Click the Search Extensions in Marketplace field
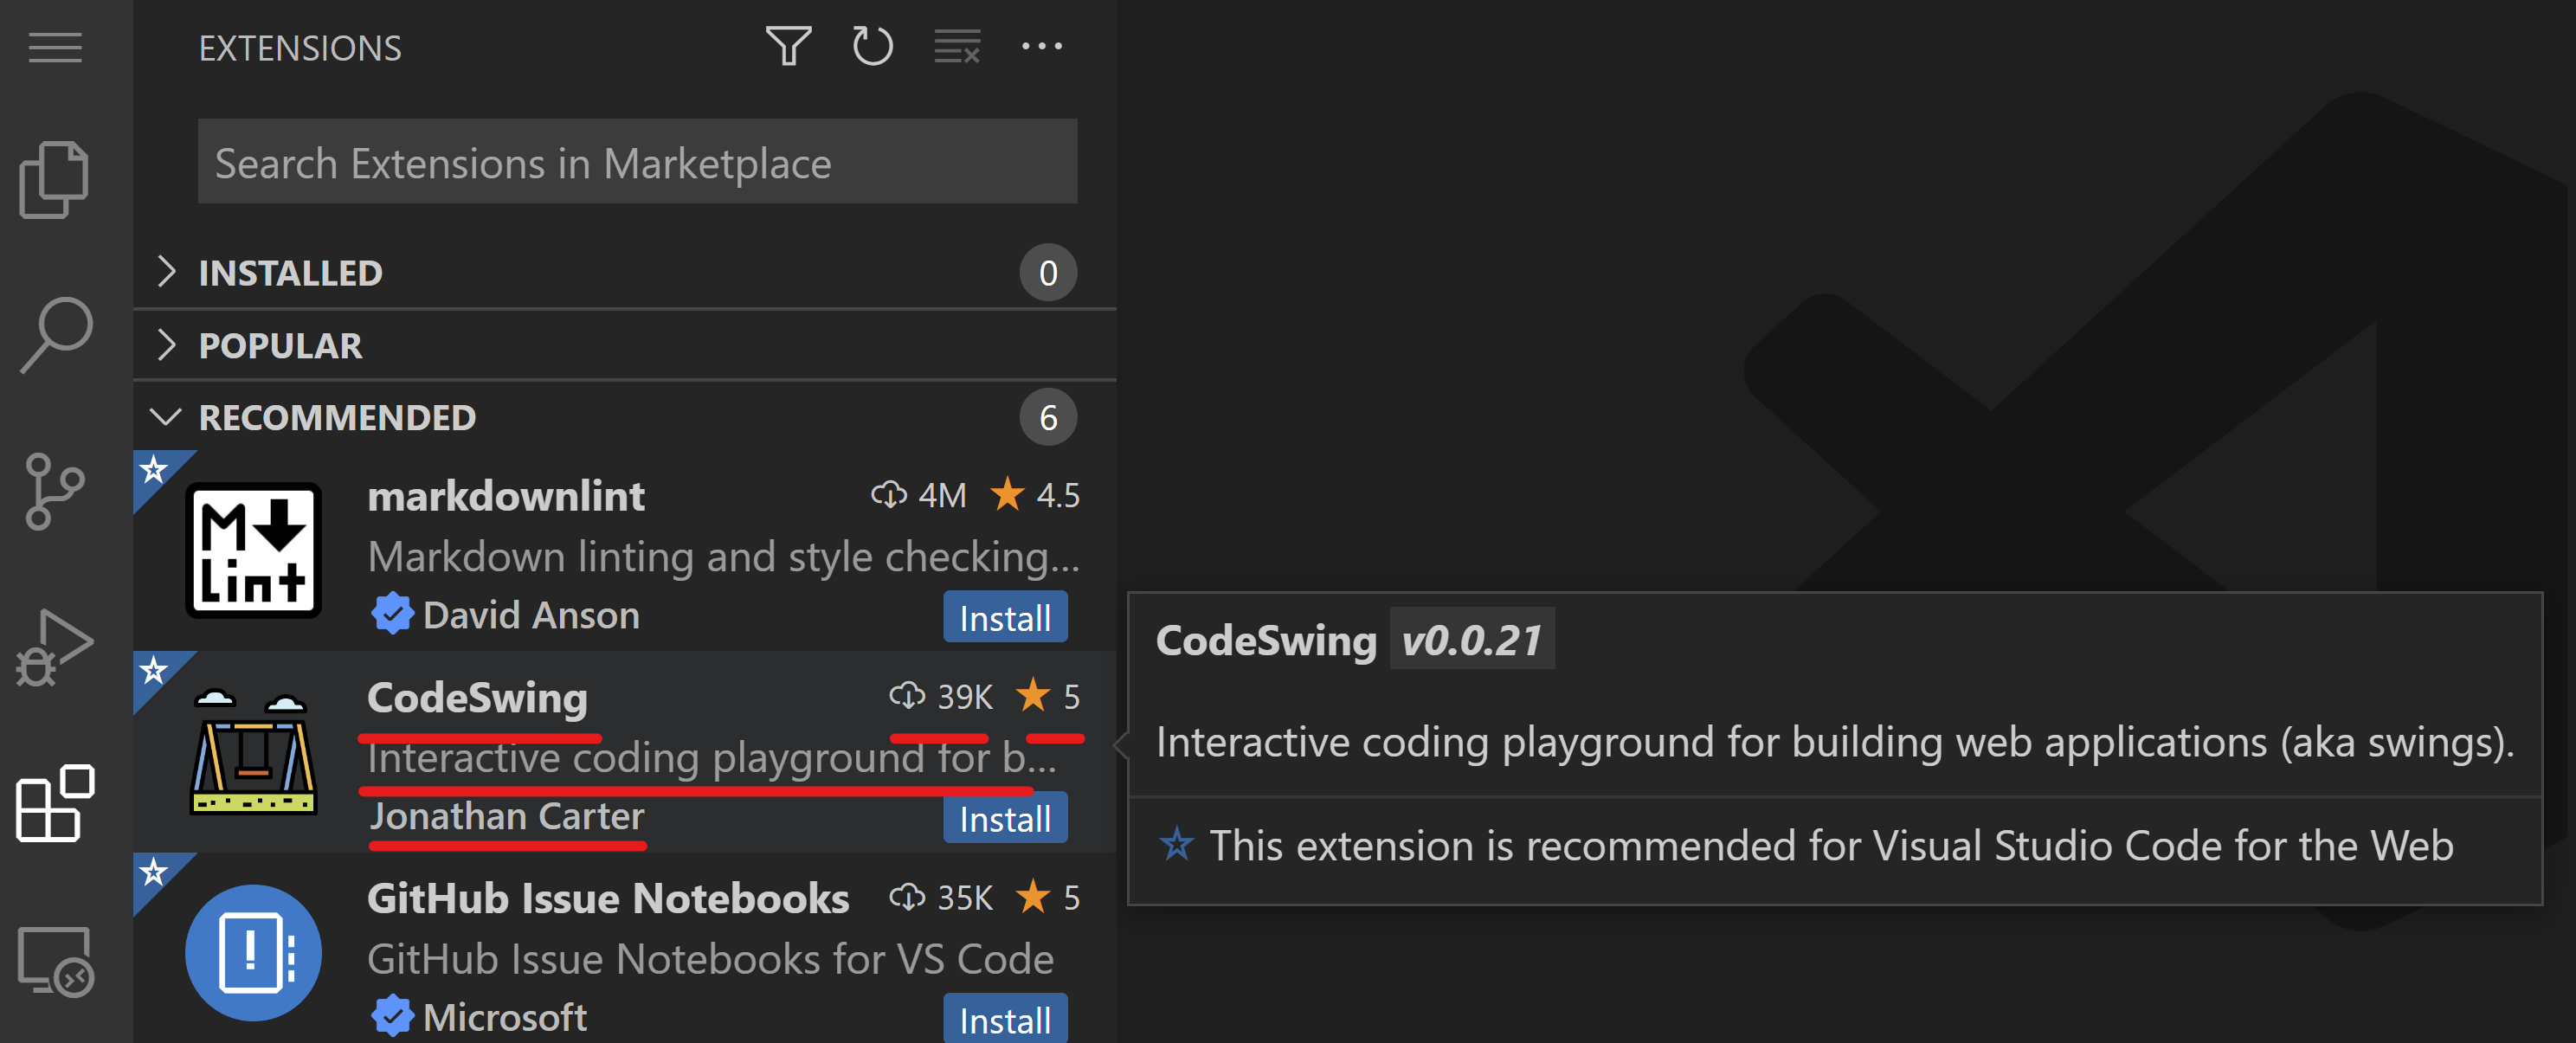Screen dimensions: 2576x1043 point(637,162)
